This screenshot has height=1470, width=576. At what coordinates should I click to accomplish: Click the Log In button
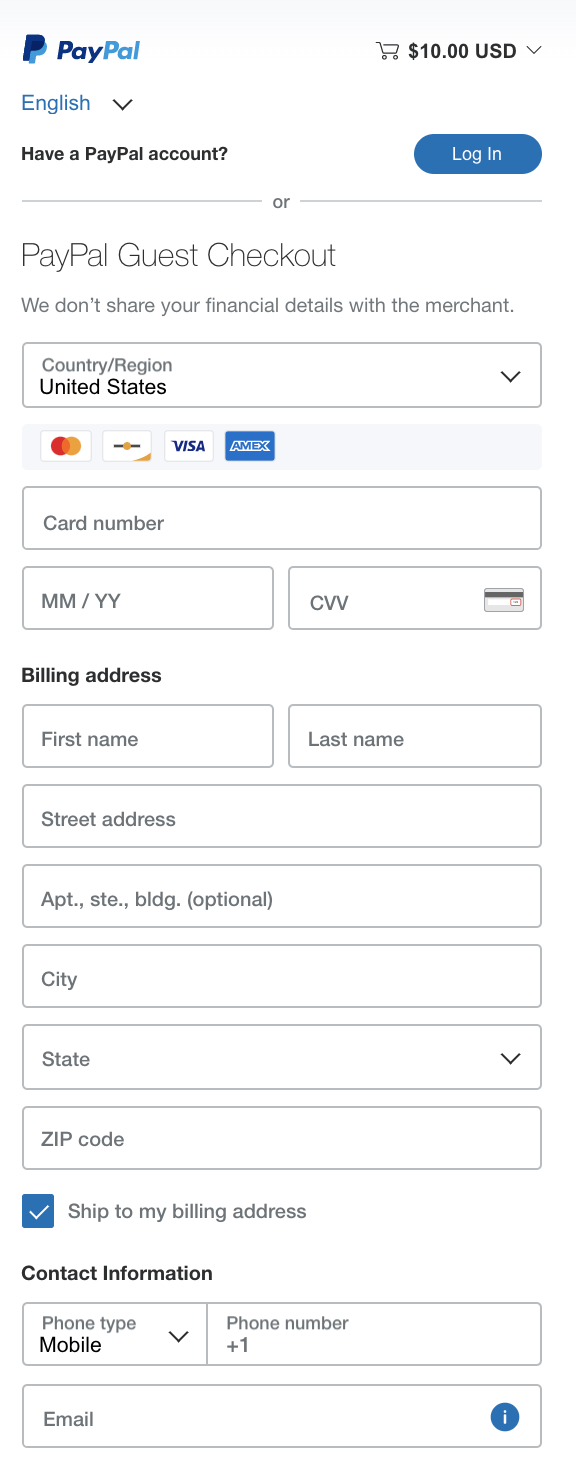click(x=478, y=154)
